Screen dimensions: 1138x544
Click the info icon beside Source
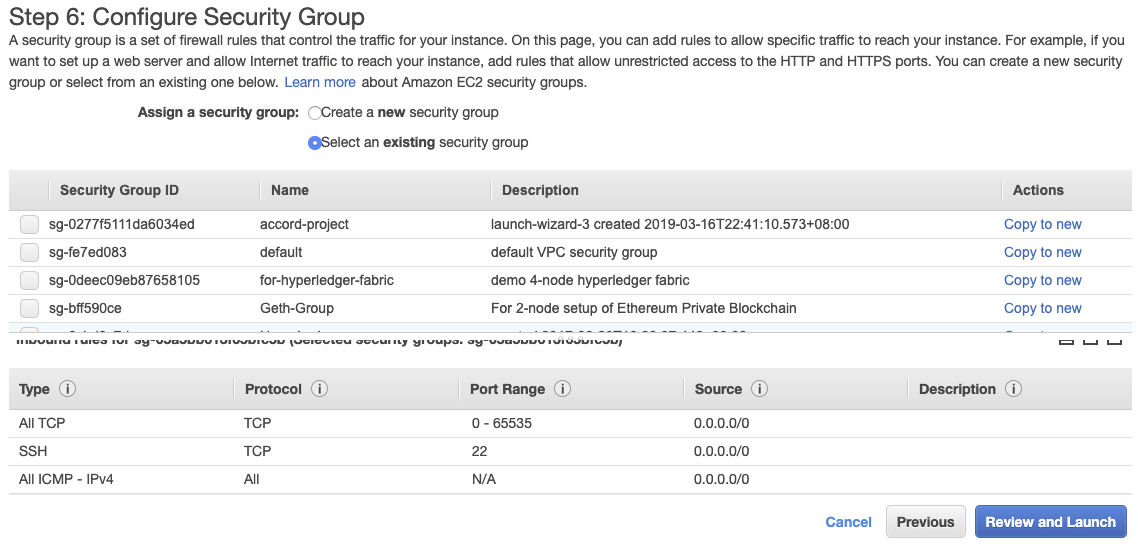point(760,389)
